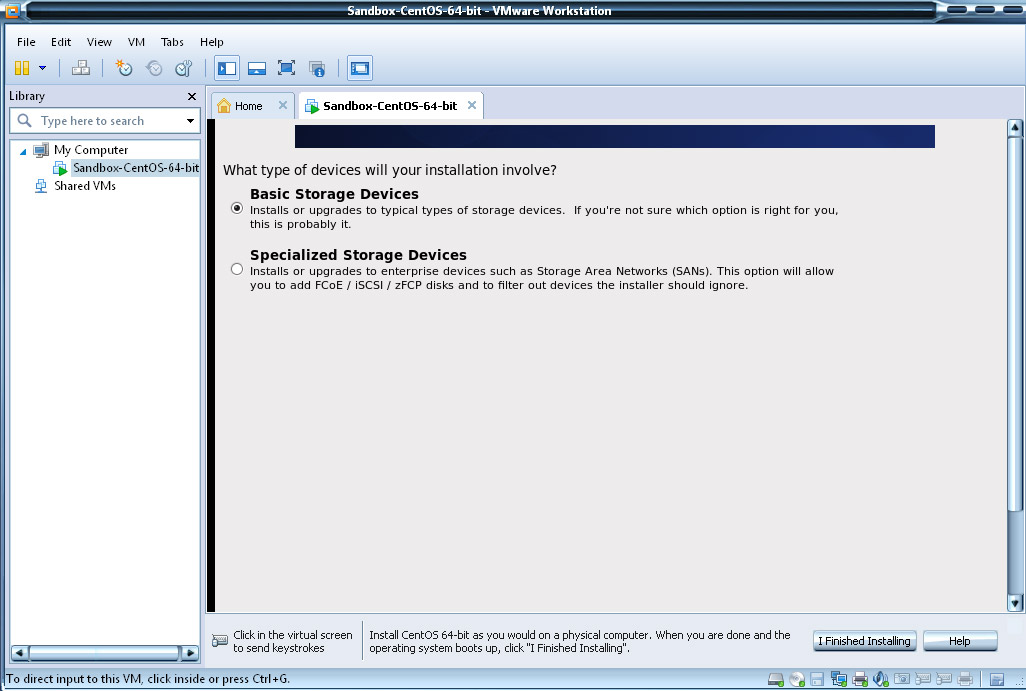Screen dimensions: 1026x691
Task: Toggle the console view toolbar icon
Action: click(x=360, y=68)
